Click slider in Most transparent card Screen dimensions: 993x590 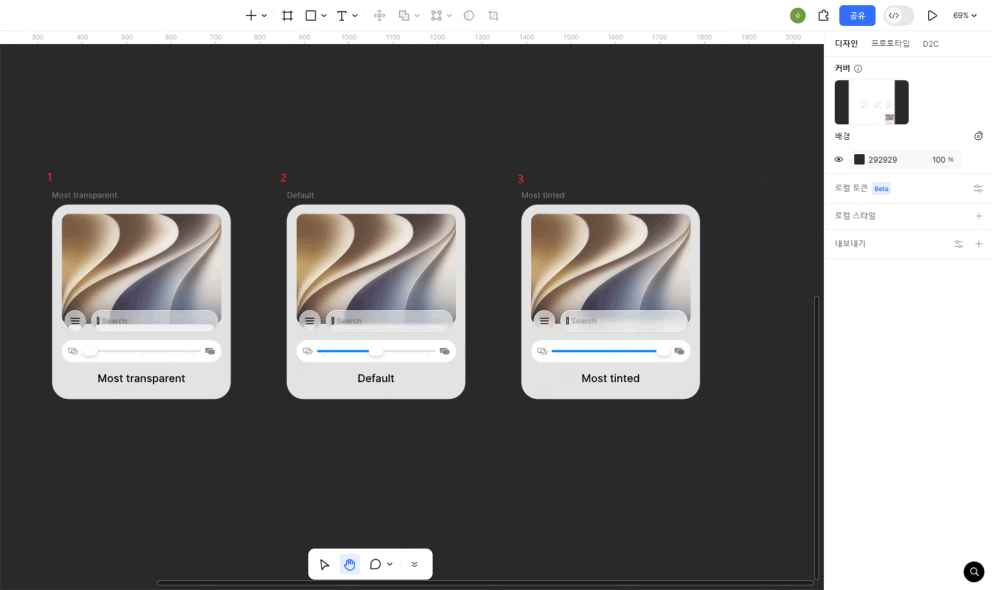point(142,351)
